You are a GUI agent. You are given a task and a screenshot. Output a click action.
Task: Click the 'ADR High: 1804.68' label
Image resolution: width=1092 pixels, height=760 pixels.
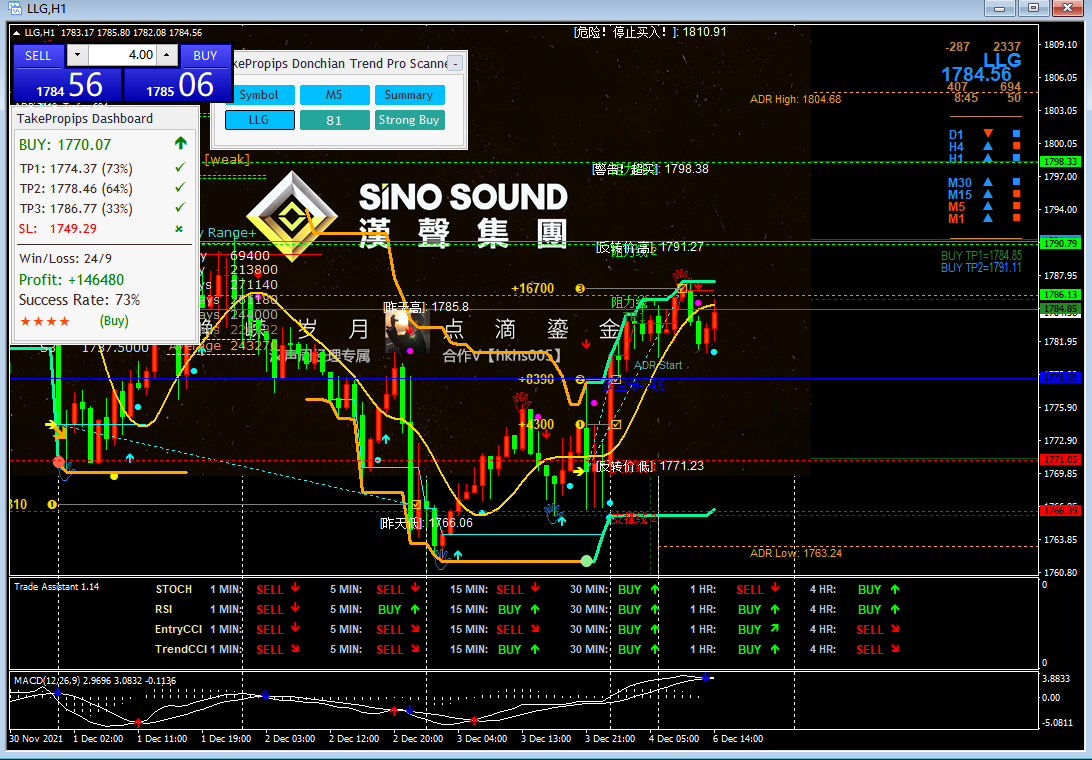click(795, 99)
